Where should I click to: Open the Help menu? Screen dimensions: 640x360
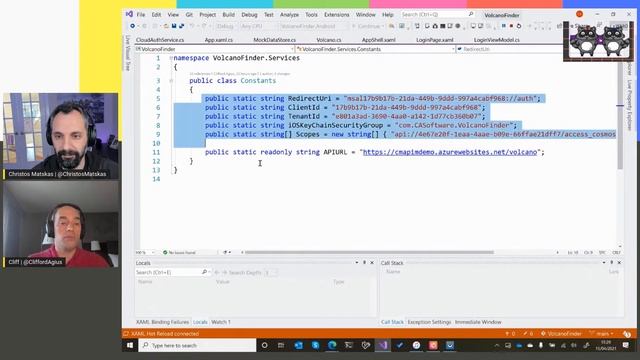388,15
